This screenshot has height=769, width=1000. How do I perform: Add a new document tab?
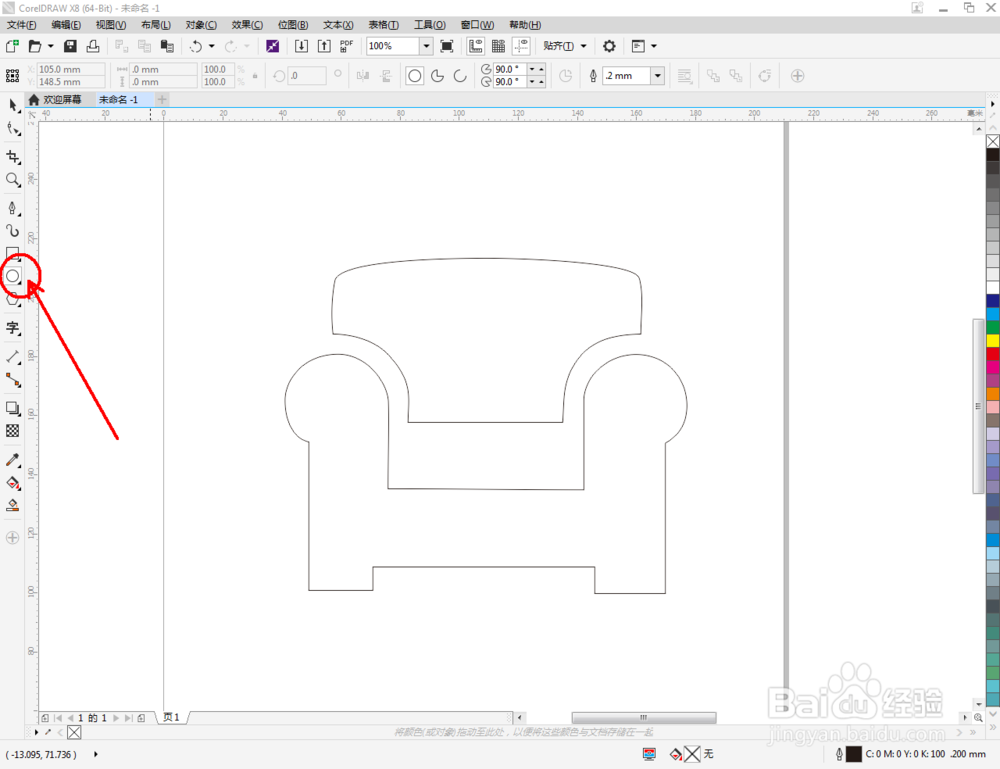162,99
